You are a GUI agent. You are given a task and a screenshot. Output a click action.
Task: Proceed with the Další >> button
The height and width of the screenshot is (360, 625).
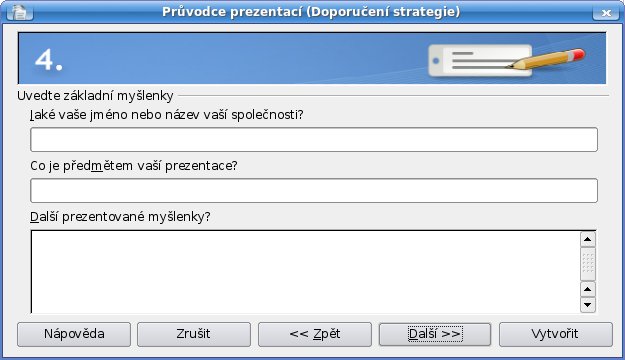click(435, 334)
